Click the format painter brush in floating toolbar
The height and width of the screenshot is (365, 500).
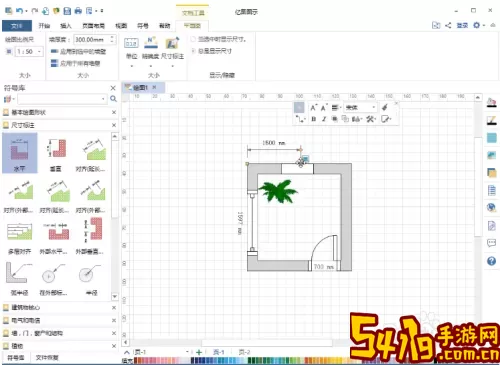click(385, 107)
